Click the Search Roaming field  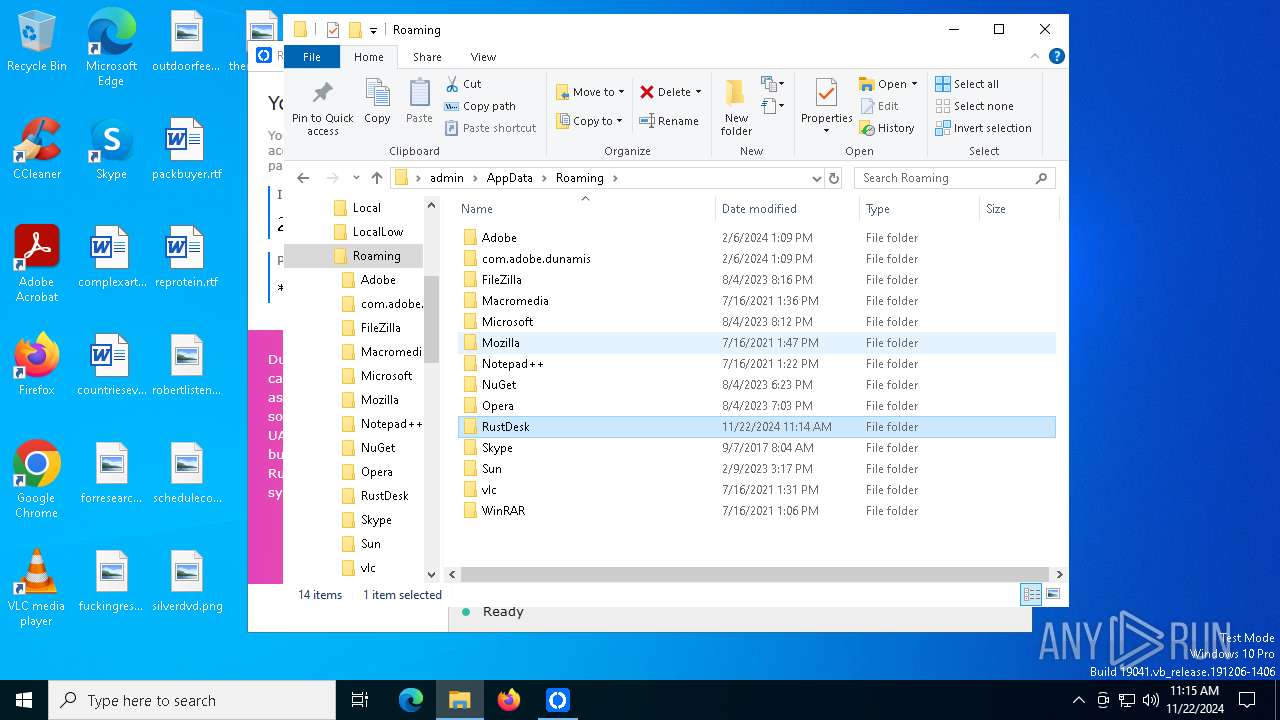point(955,178)
